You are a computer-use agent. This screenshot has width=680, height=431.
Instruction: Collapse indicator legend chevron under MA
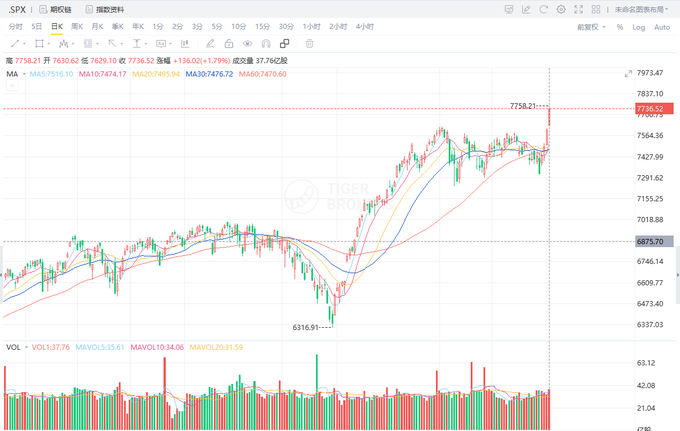click(x=12, y=86)
